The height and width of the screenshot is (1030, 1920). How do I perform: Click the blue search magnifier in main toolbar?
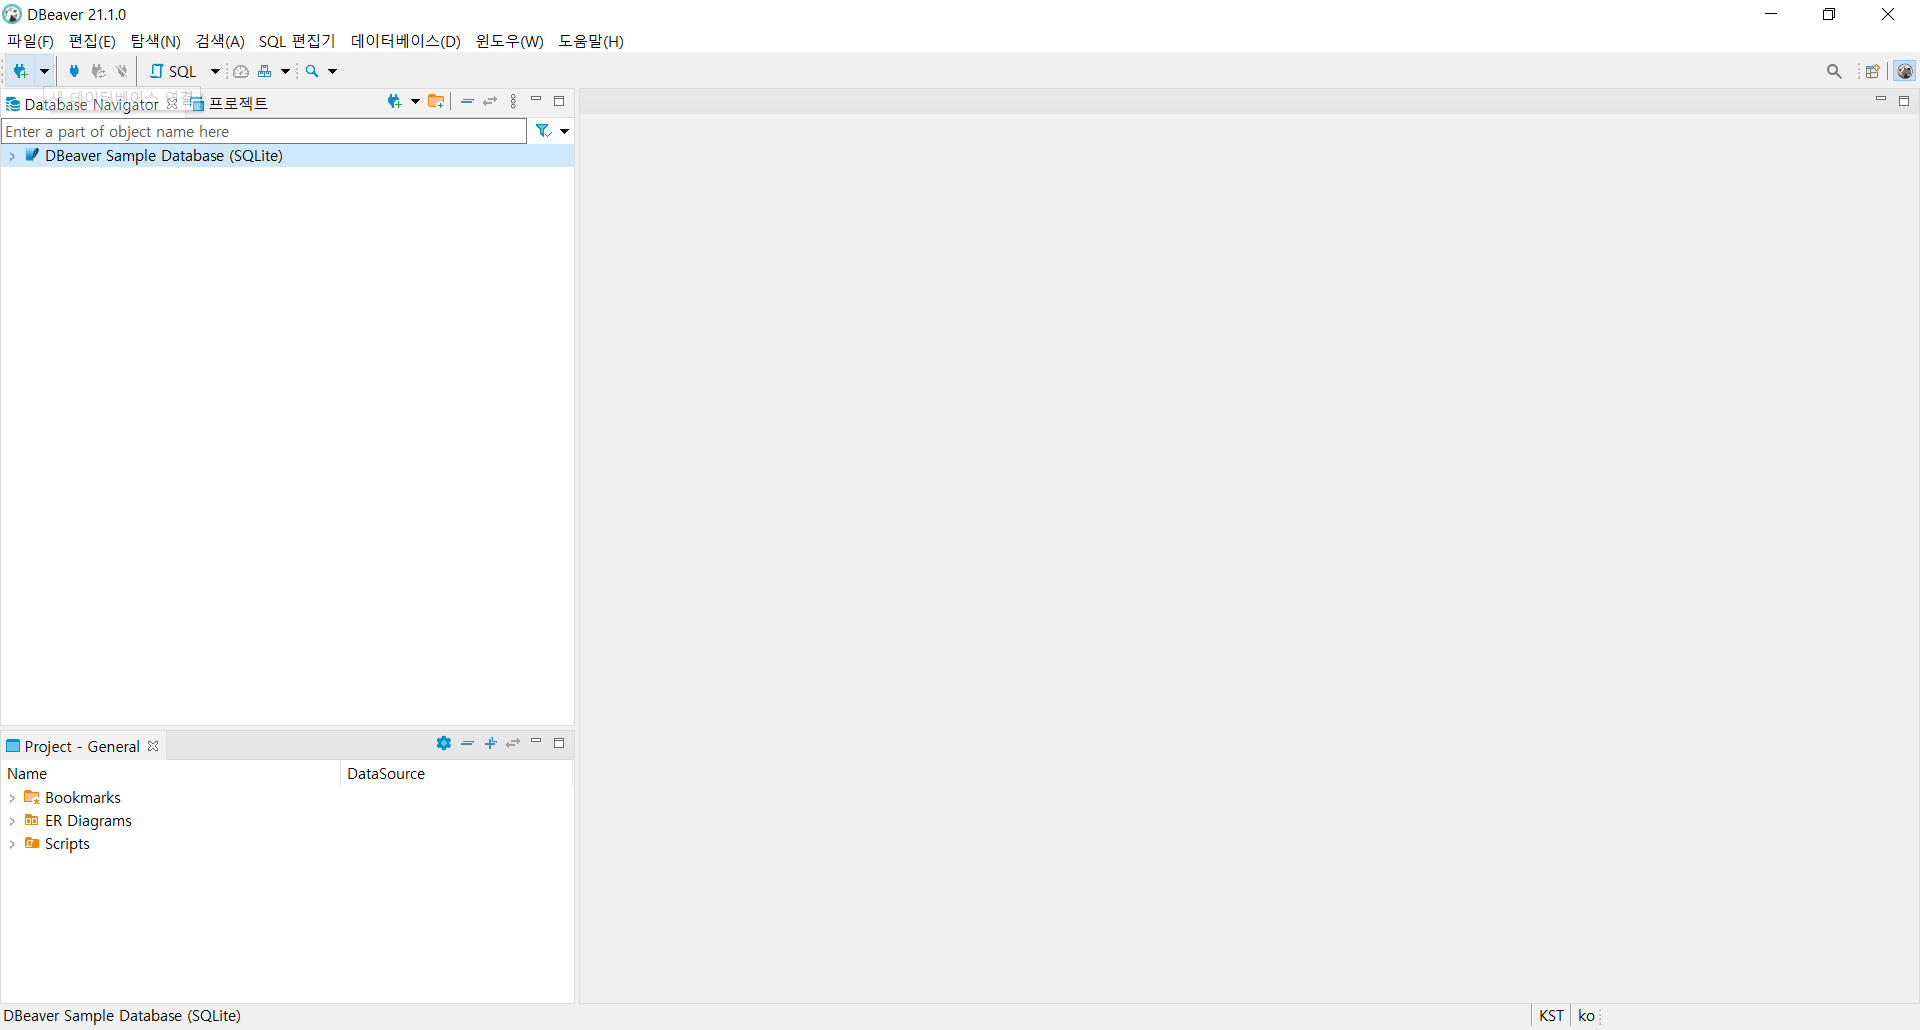(312, 71)
